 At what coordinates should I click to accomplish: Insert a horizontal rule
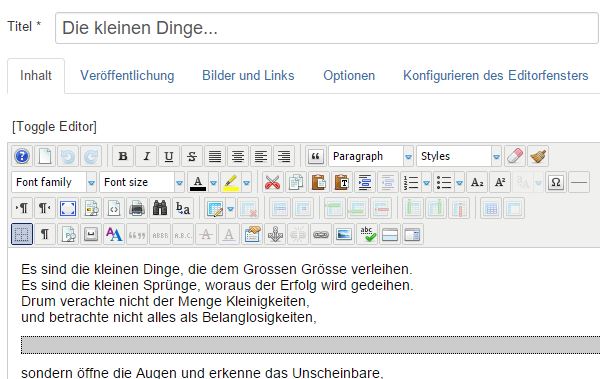[579, 182]
